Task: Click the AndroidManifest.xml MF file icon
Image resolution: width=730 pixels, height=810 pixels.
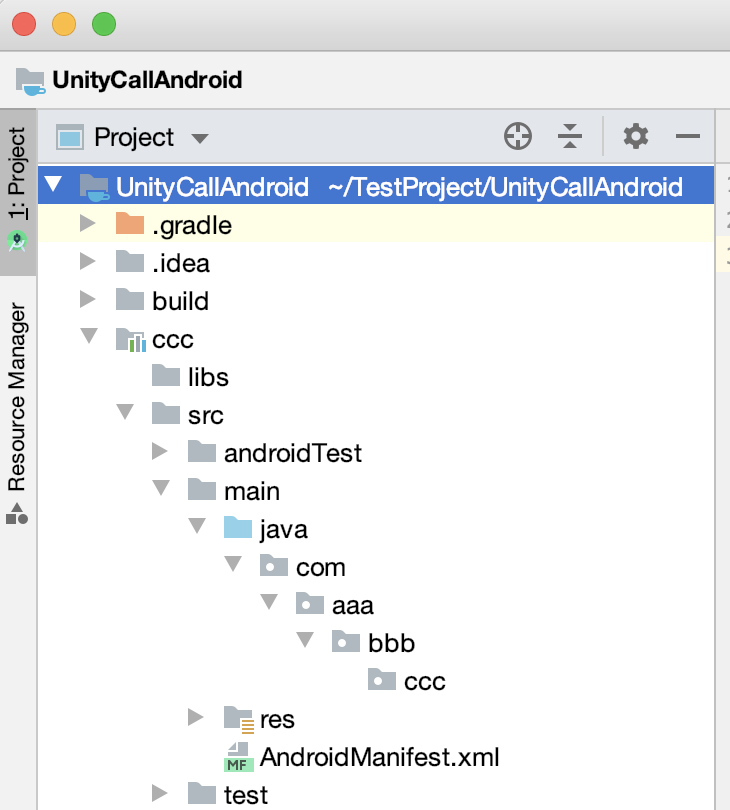Action: click(238, 757)
